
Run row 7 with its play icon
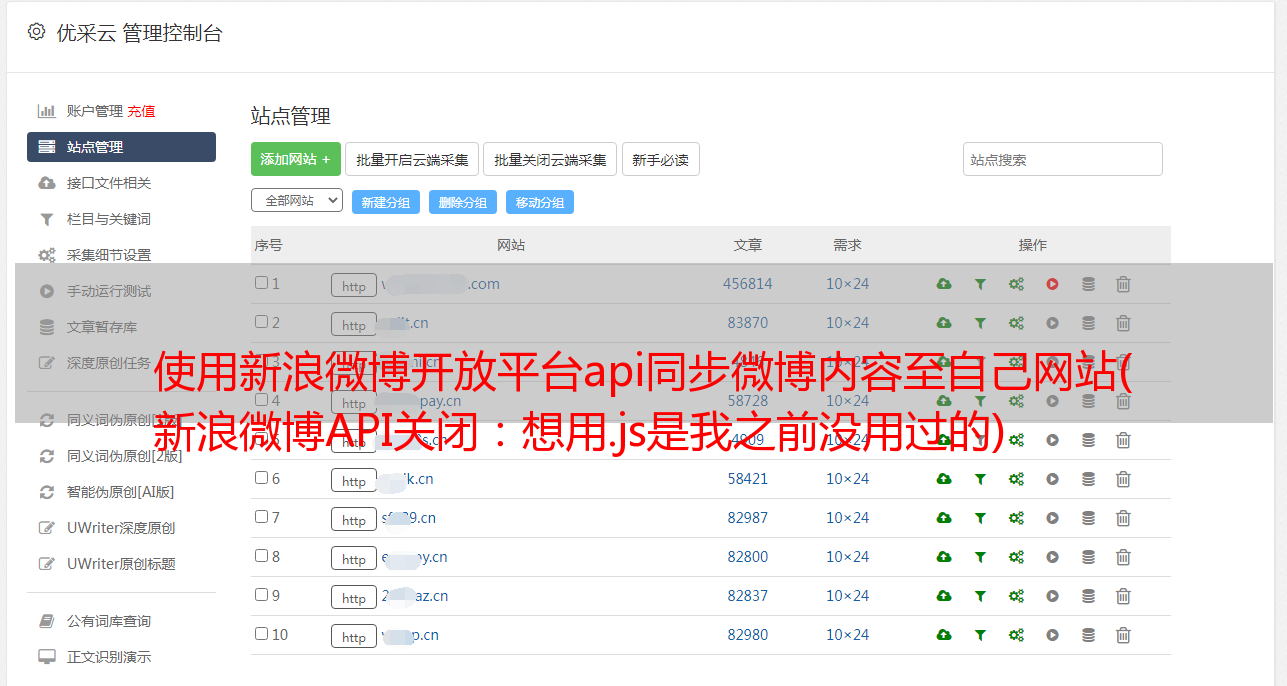coord(1052,518)
